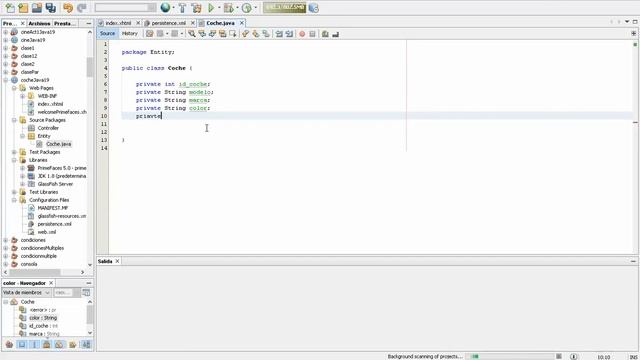Select the Coche.java editor tab
Image resolution: width=640 pixels, height=360 pixels.
(220, 23)
